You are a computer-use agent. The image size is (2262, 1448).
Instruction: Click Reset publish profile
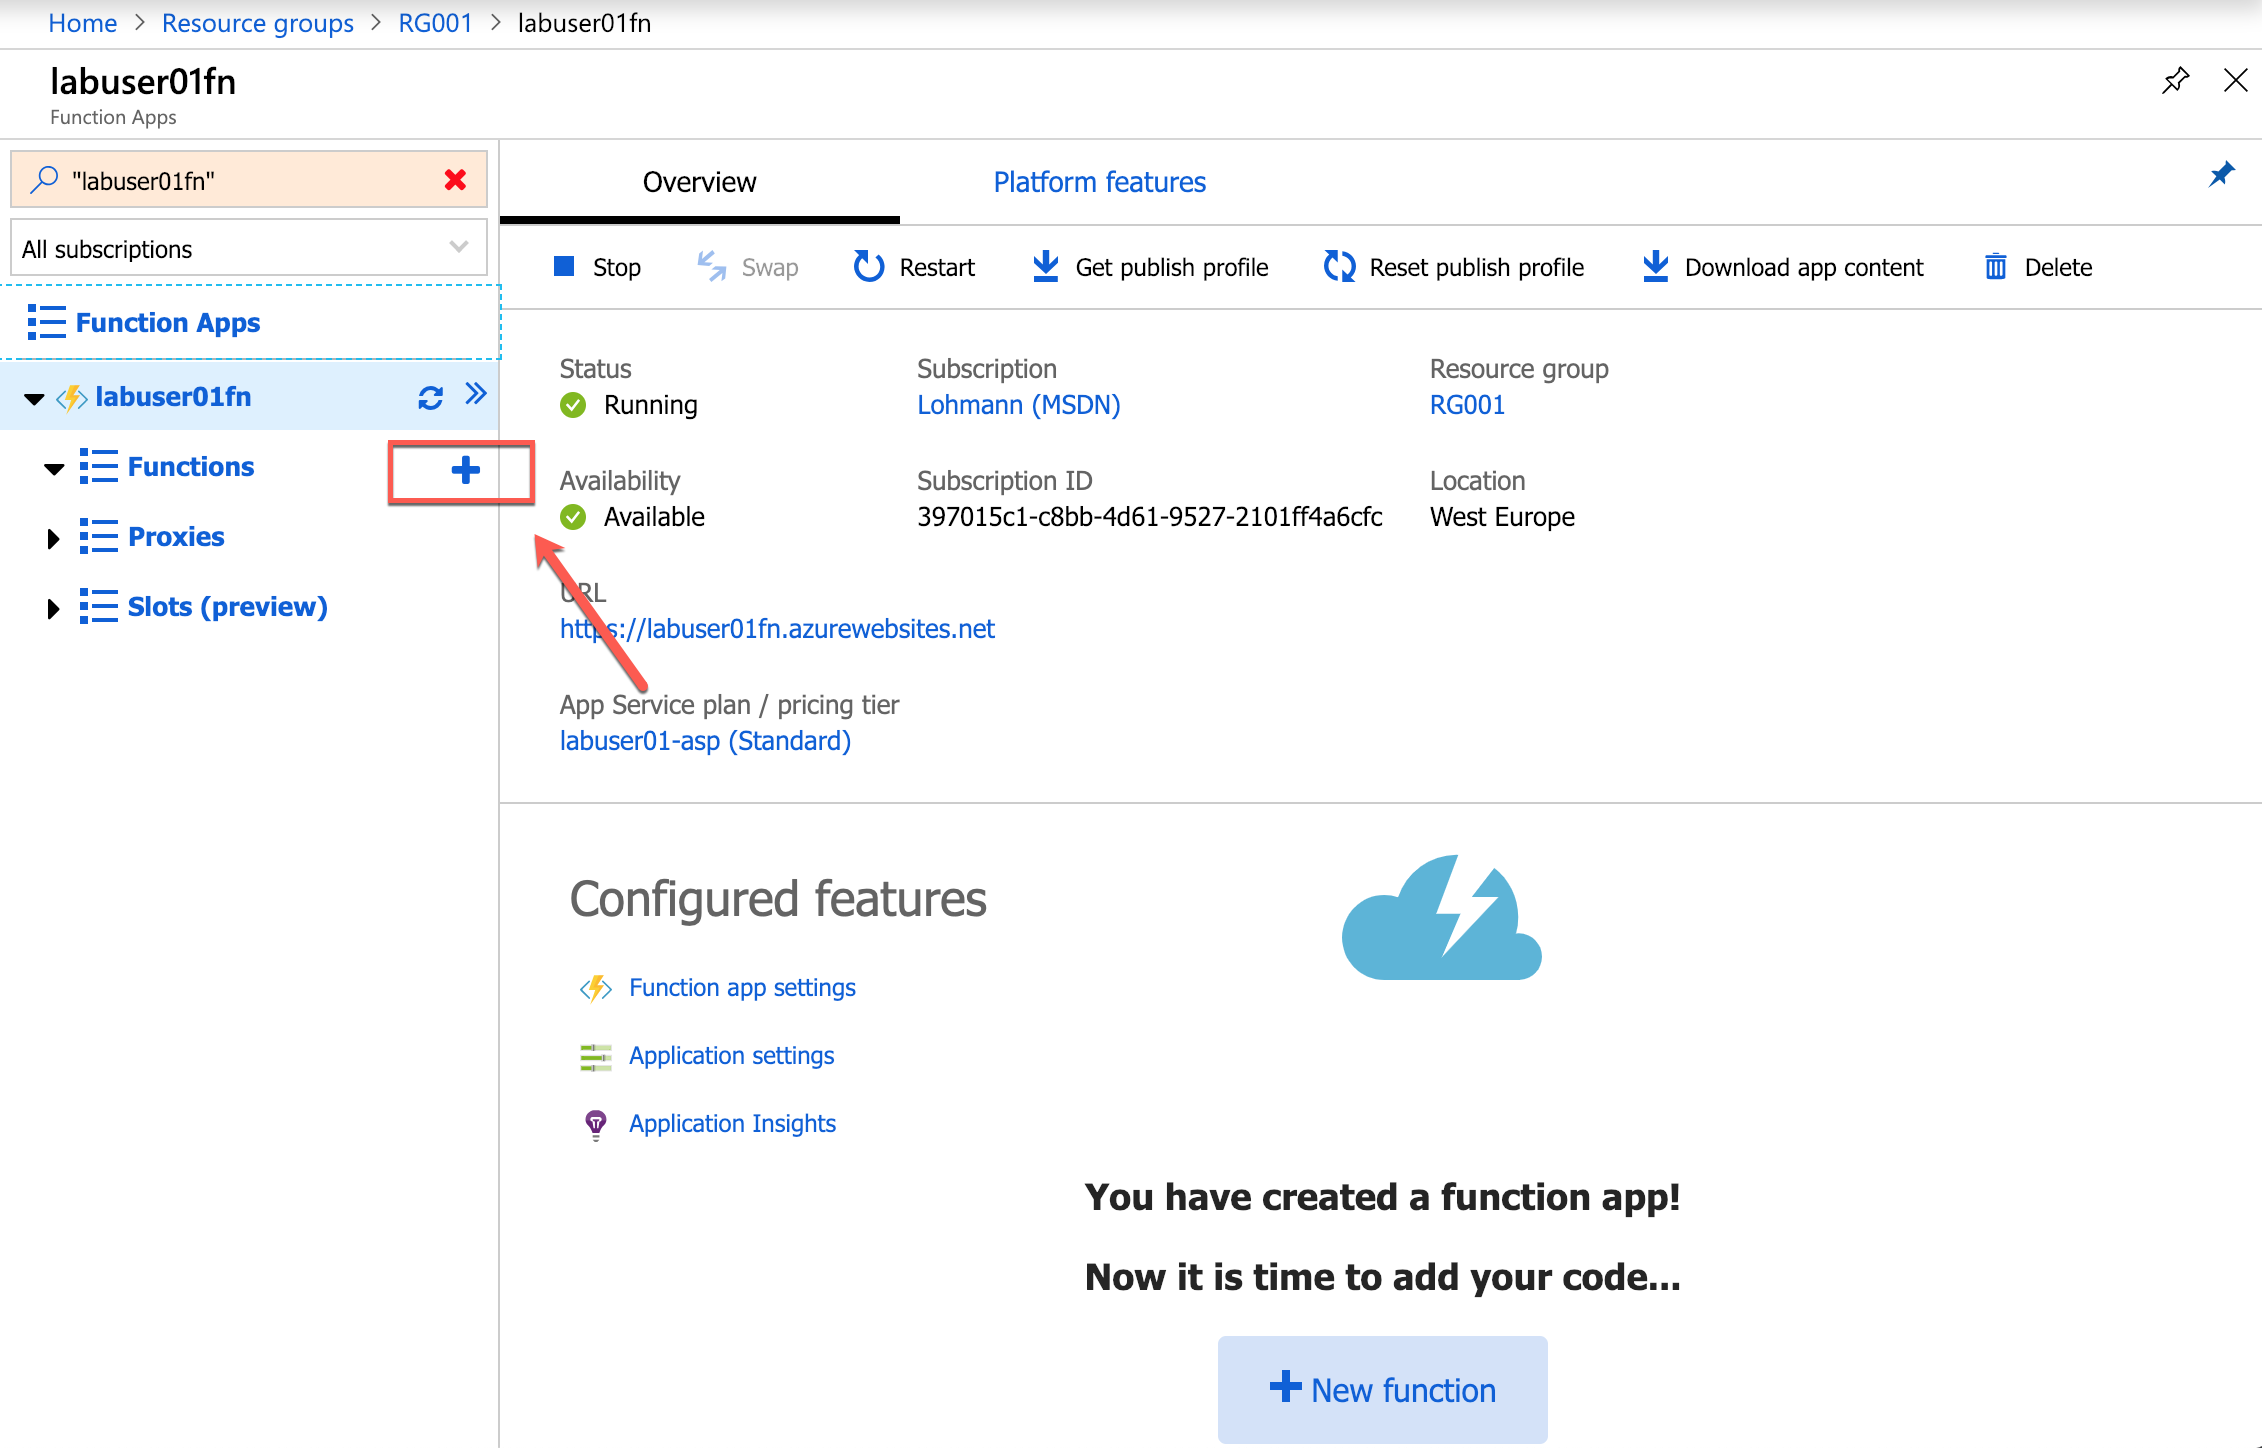coord(1454,267)
